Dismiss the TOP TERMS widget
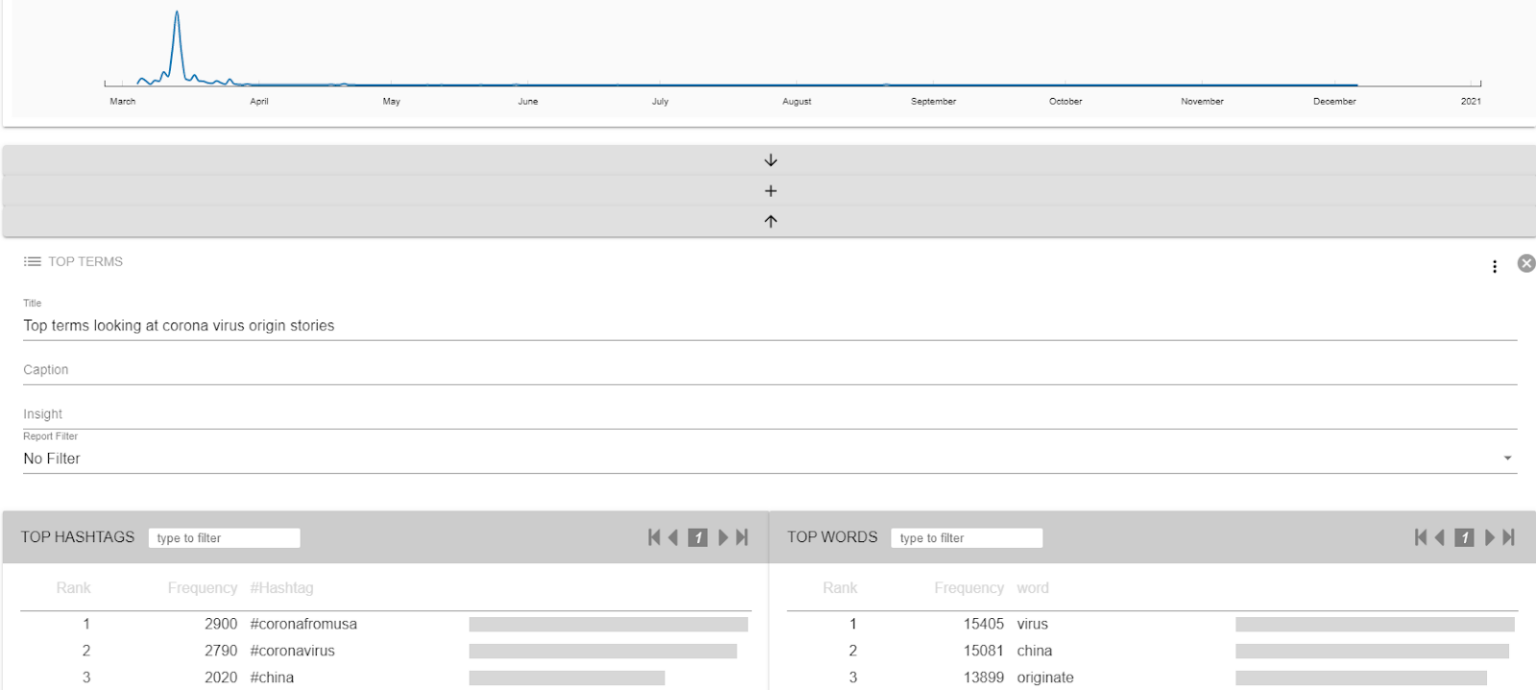Image resolution: width=1536 pixels, height=690 pixels. [1527, 263]
